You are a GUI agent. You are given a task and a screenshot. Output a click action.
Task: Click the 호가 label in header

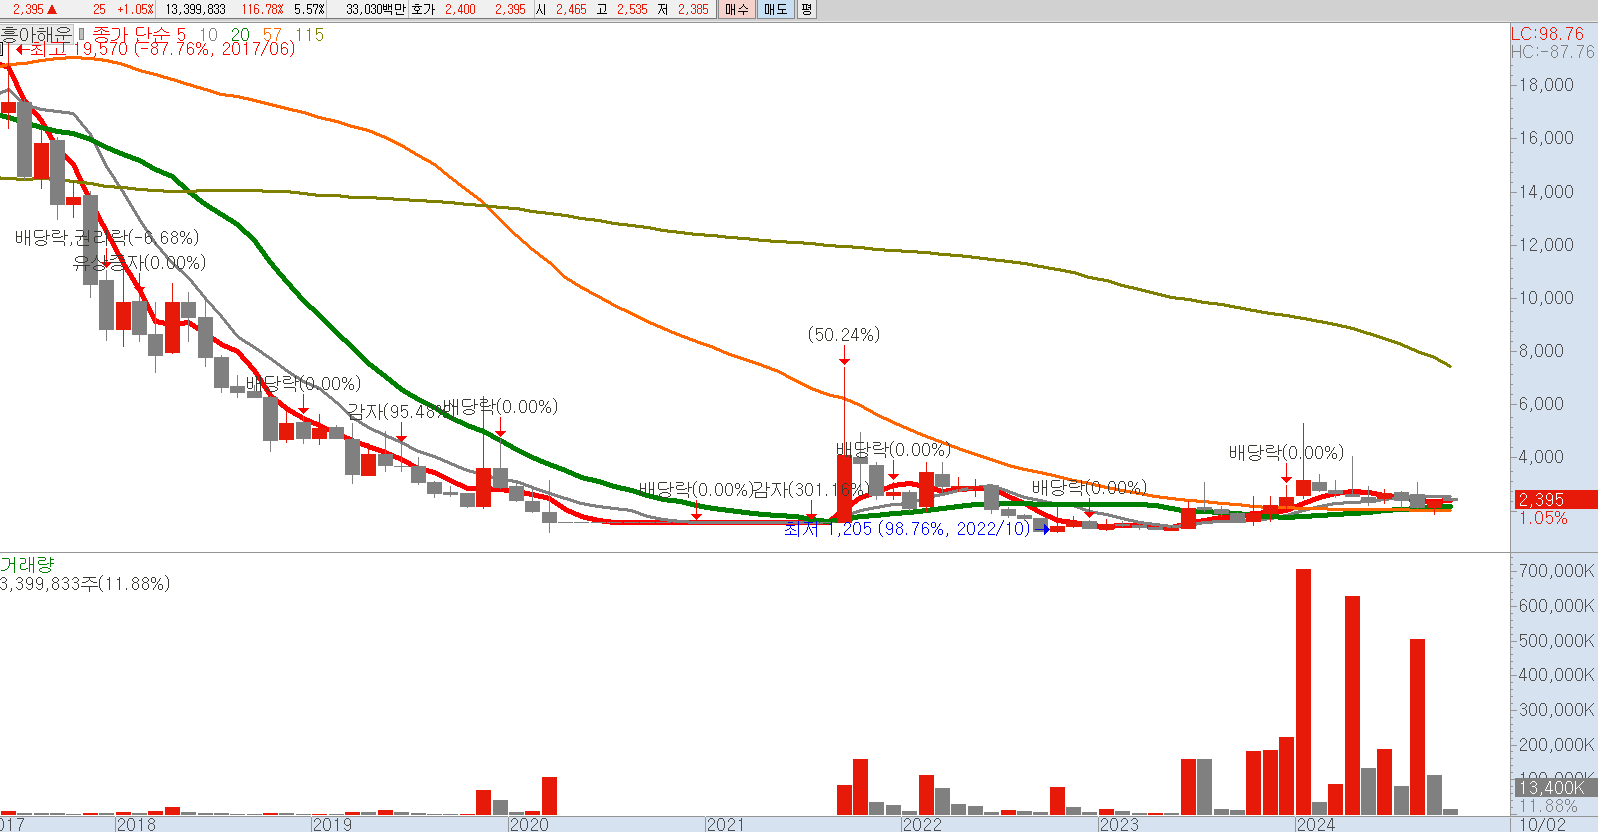tap(423, 9)
